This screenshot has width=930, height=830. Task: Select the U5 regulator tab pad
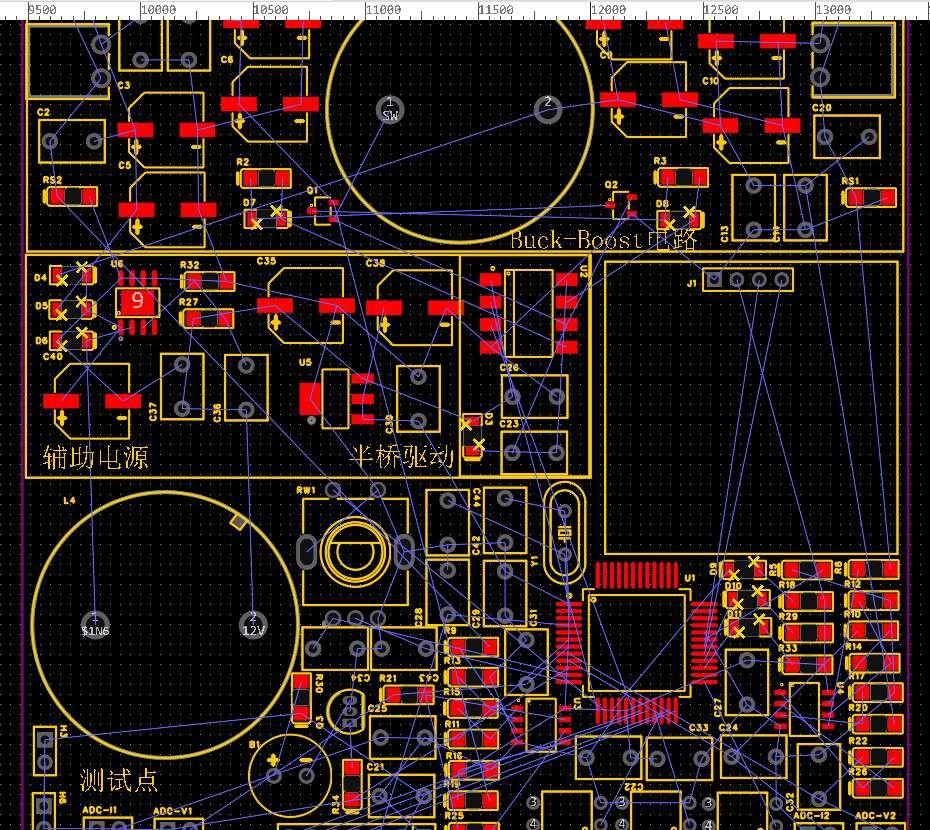click(310, 398)
